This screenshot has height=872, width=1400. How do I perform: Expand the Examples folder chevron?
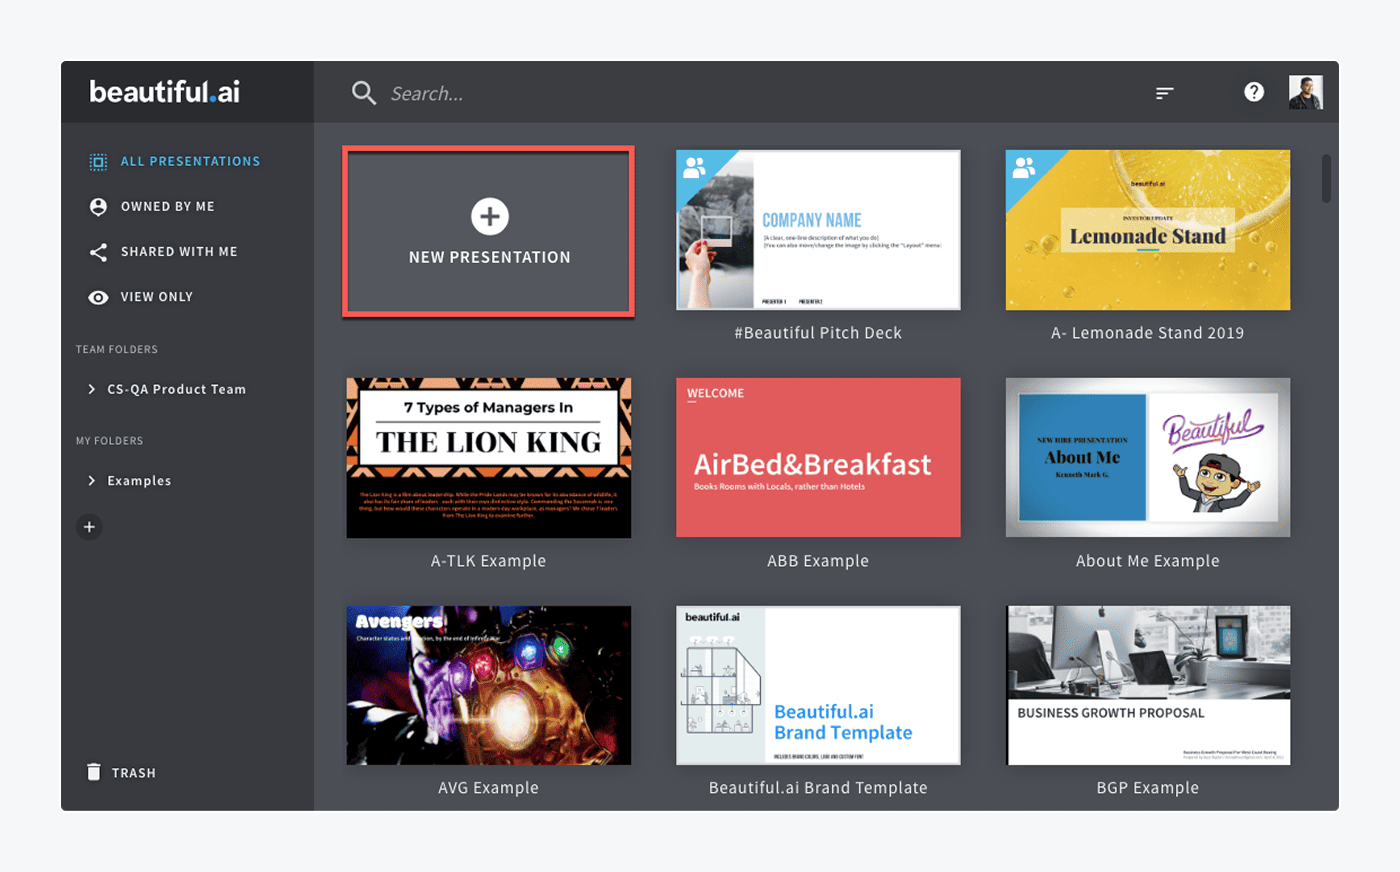coord(92,481)
